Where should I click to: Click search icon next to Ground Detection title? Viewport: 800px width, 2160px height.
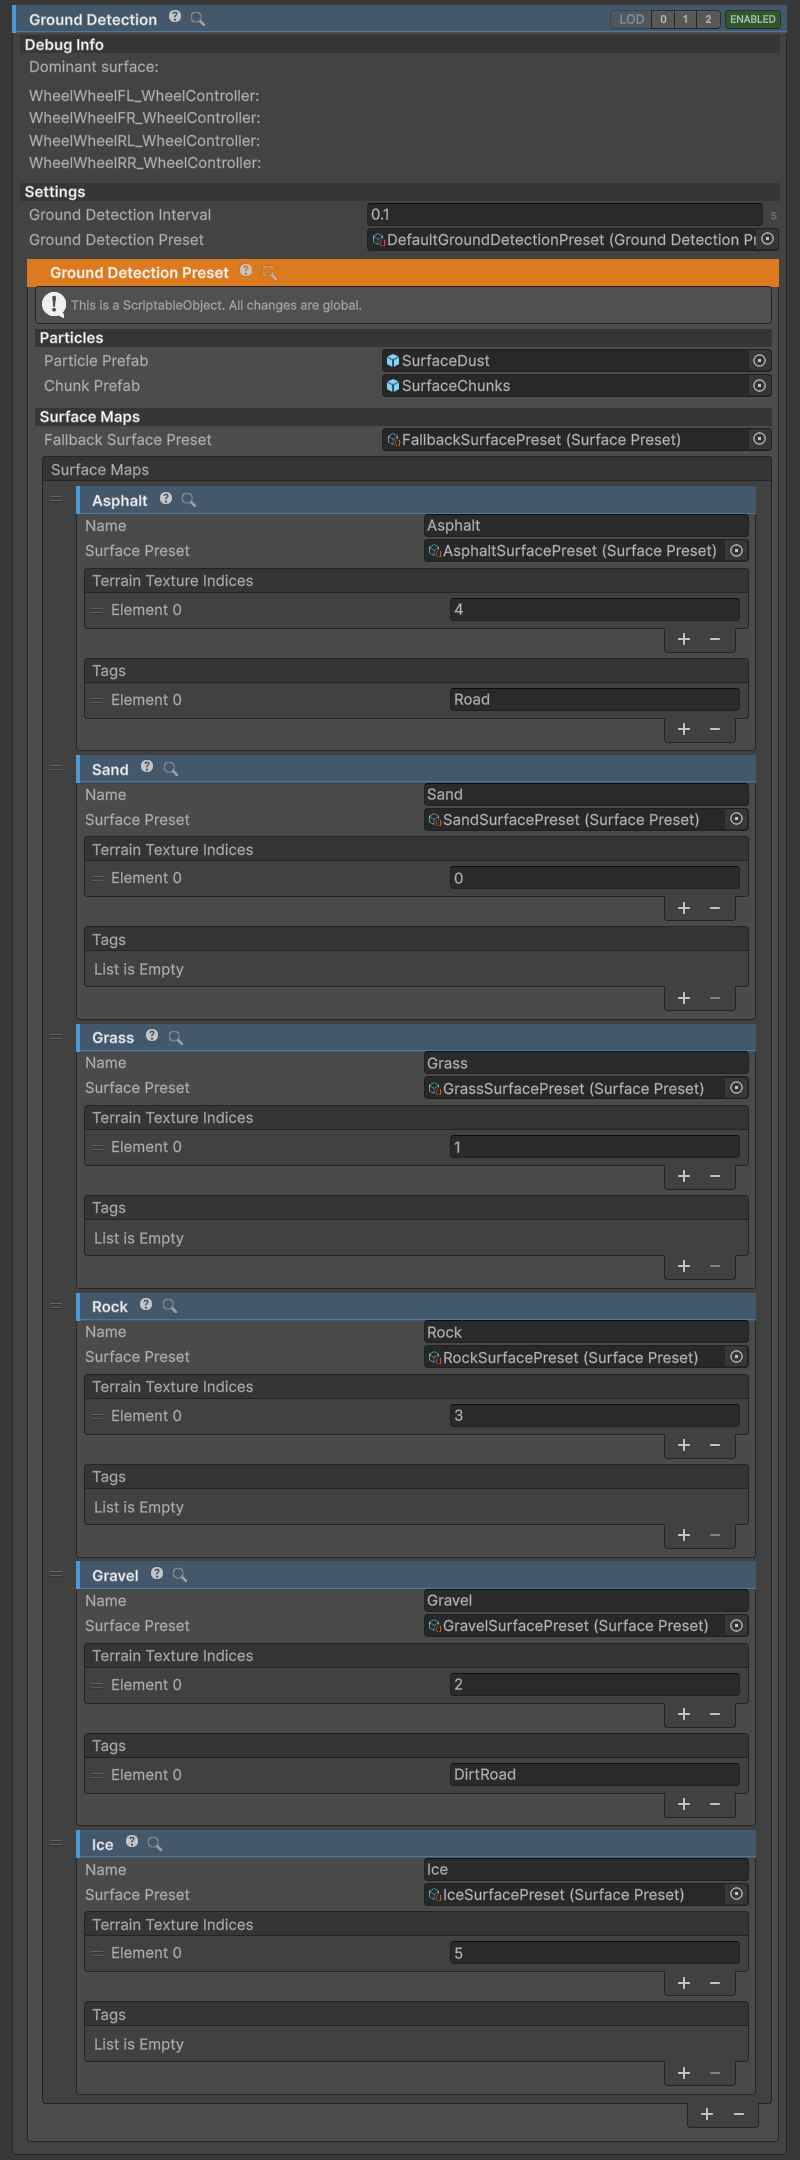(198, 18)
